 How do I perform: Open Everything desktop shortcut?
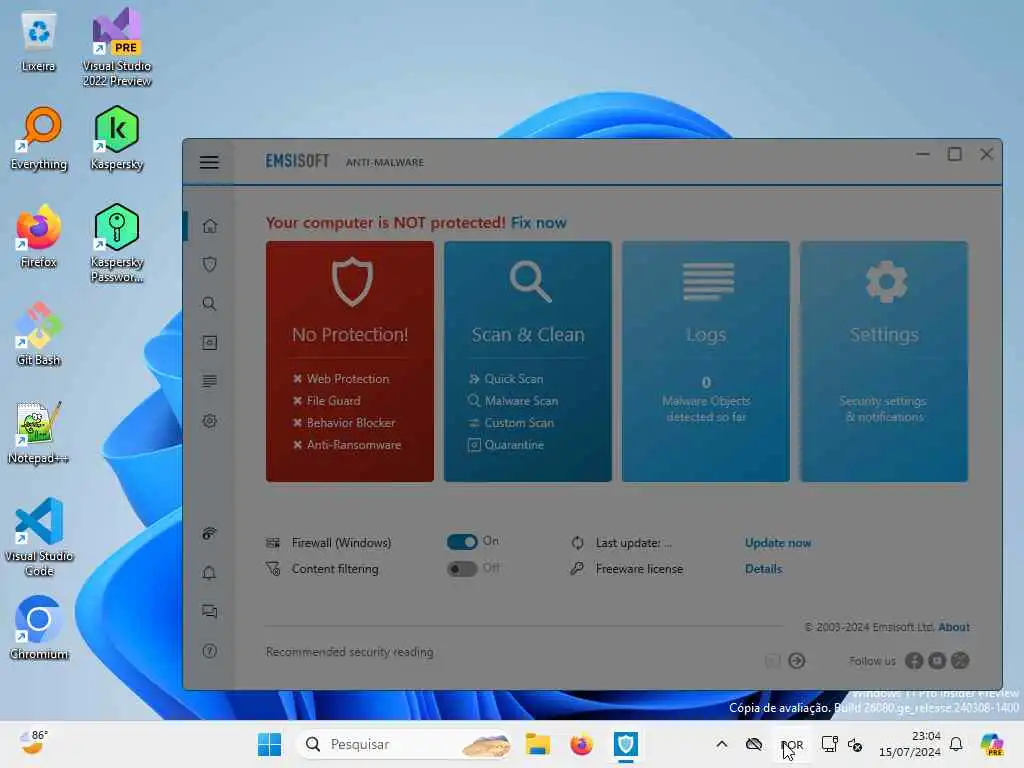coord(39,138)
